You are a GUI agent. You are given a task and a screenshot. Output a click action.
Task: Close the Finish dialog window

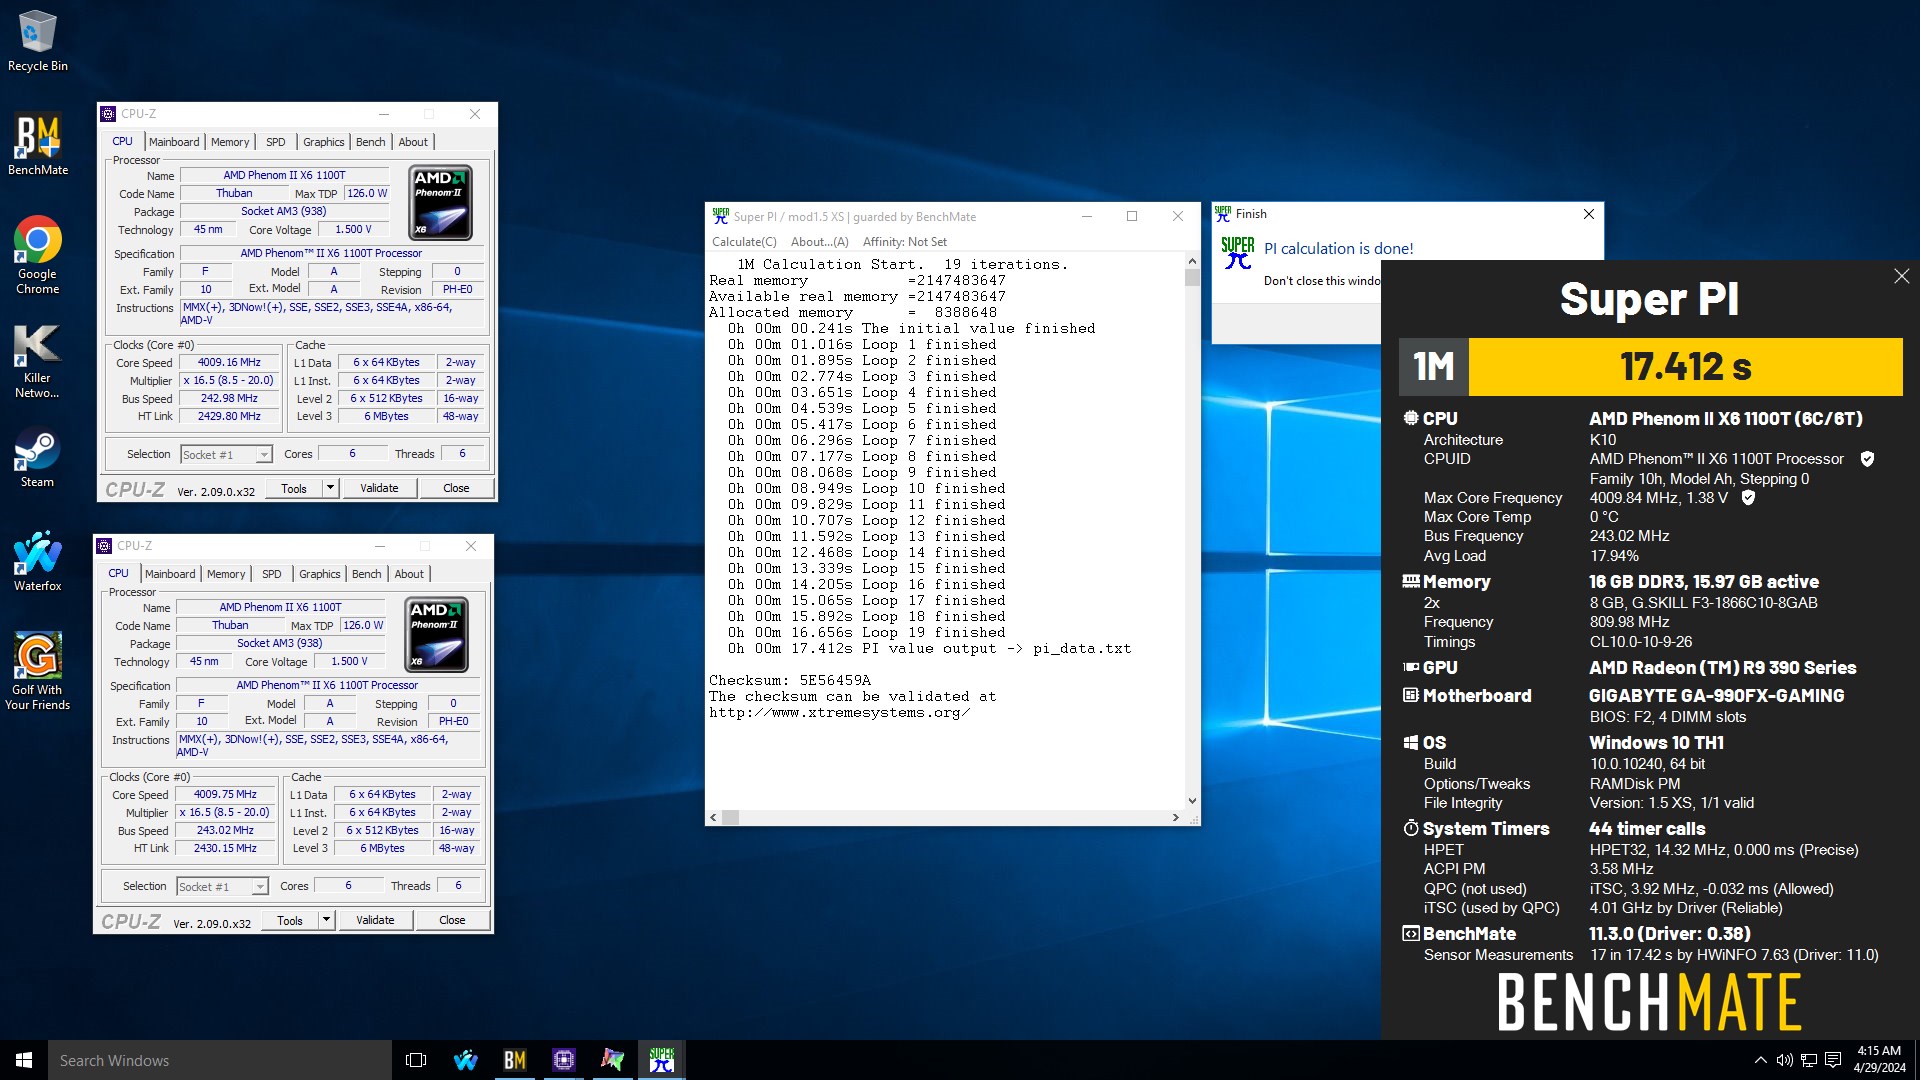click(1589, 214)
